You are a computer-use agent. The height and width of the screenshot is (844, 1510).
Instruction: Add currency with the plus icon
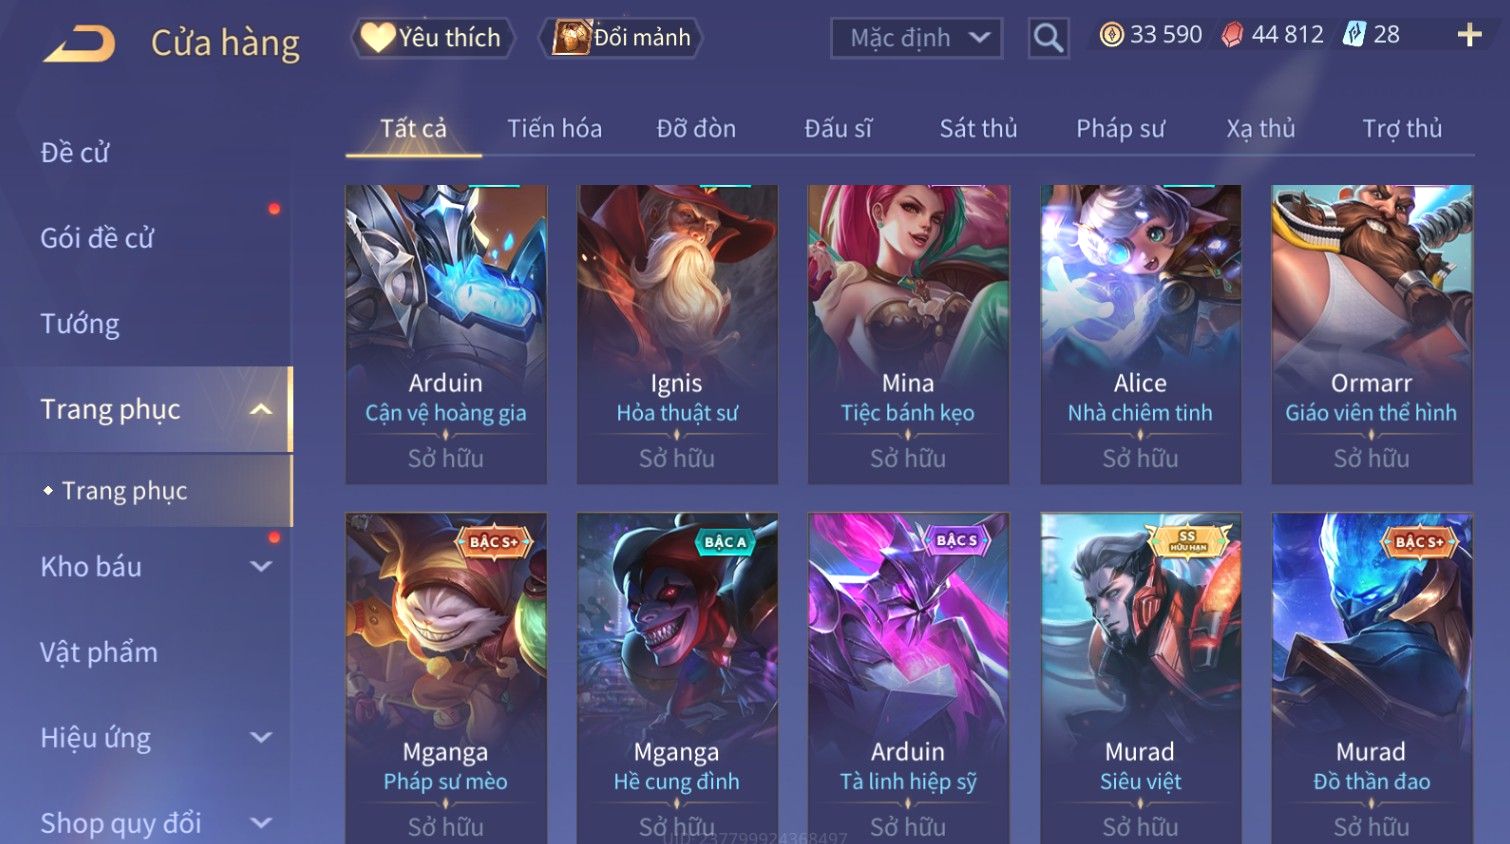click(1469, 35)
